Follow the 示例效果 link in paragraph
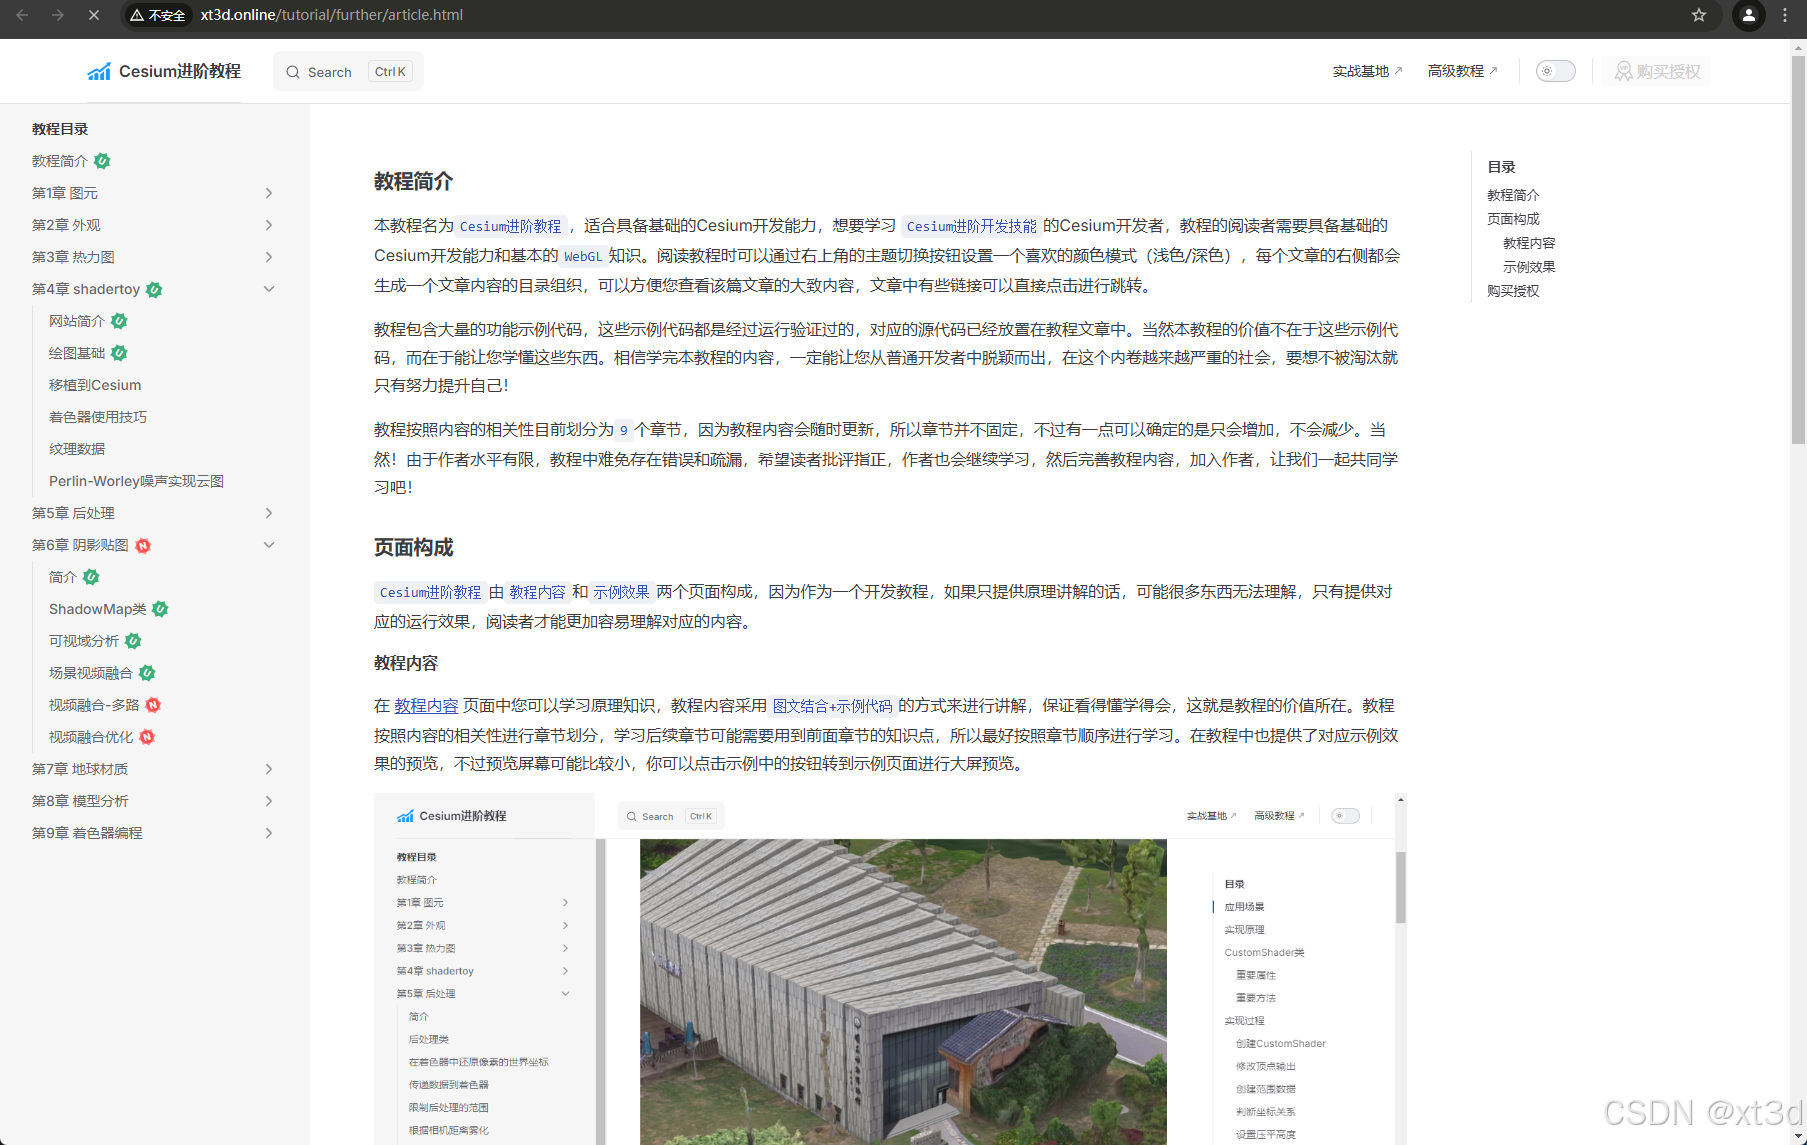Image resolution: width=1807 pixels, height=1145 pixels. click(x=621, y=592)
